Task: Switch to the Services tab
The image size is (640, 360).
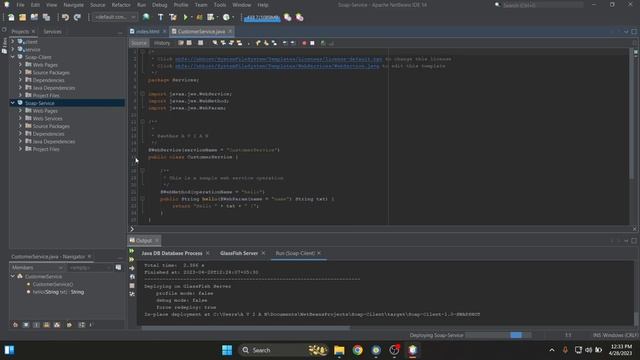Action: click(x=52, y=32)
